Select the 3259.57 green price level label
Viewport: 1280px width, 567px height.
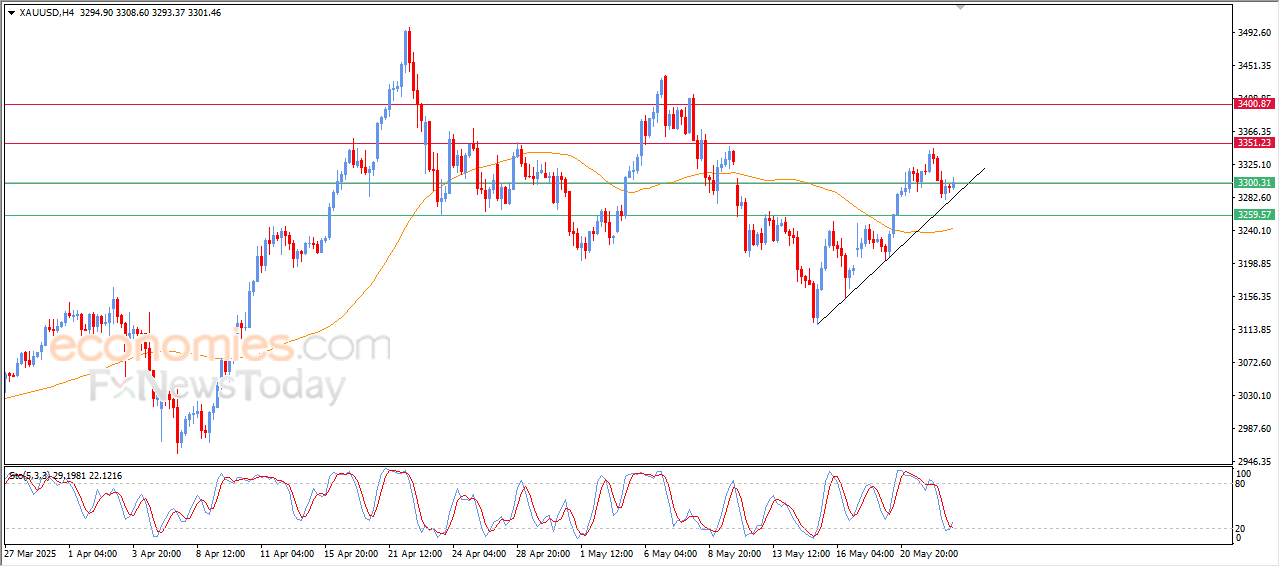tap(1254, 215)
